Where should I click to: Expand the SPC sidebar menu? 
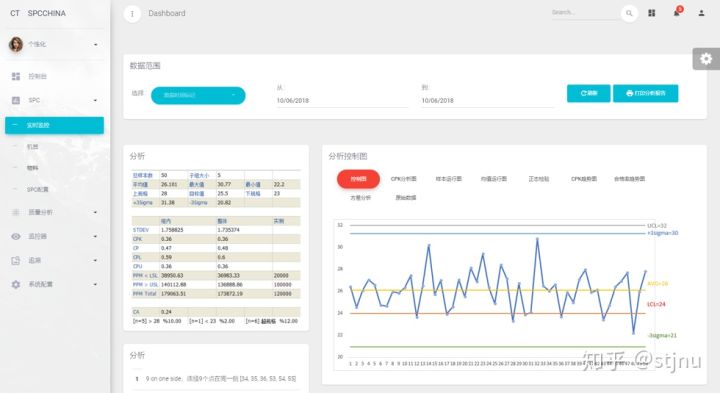click(x=54, y=100)
